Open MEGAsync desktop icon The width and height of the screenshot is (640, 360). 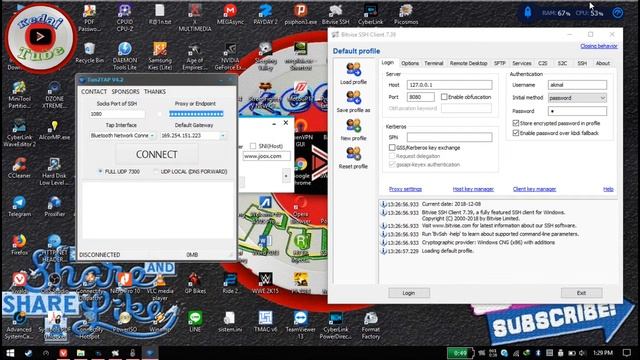pyautogui.click(x=230, y=14)
